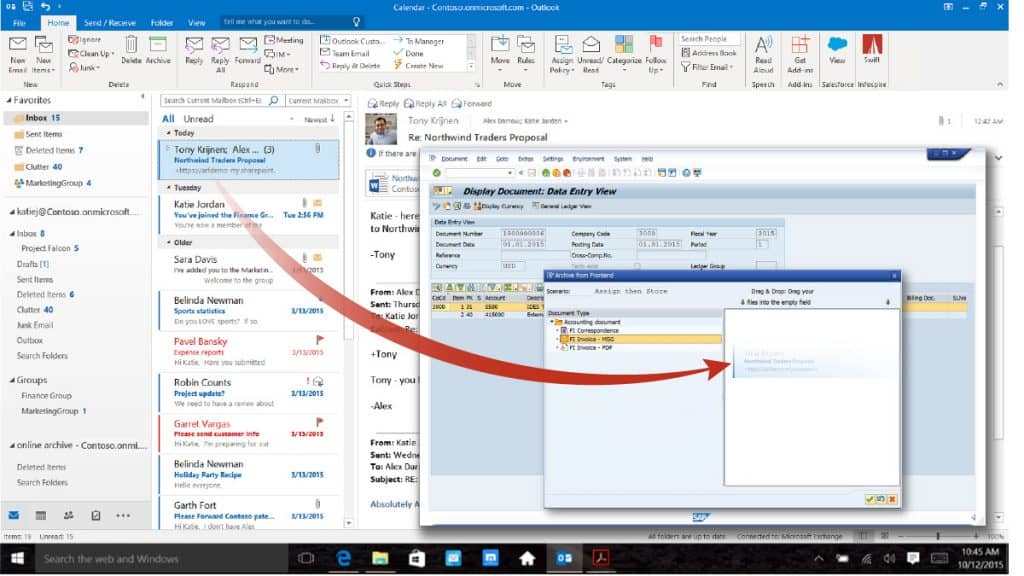Open the People icon in the navigation bar
The image size is (1024, 576).
(x=69, y=515)
